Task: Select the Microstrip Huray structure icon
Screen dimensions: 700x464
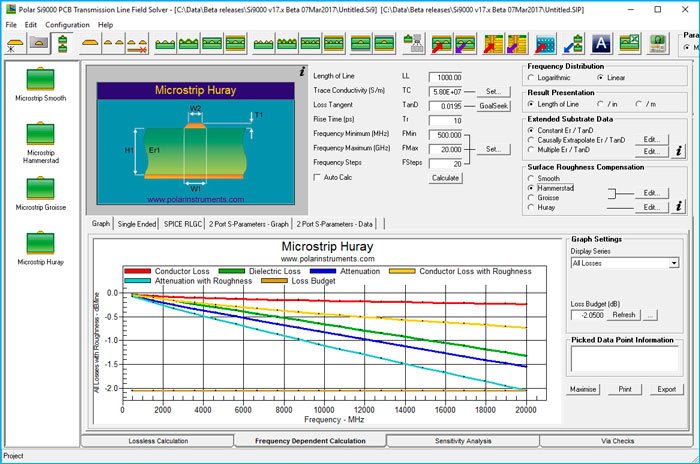Action: [x=40, y=242]
